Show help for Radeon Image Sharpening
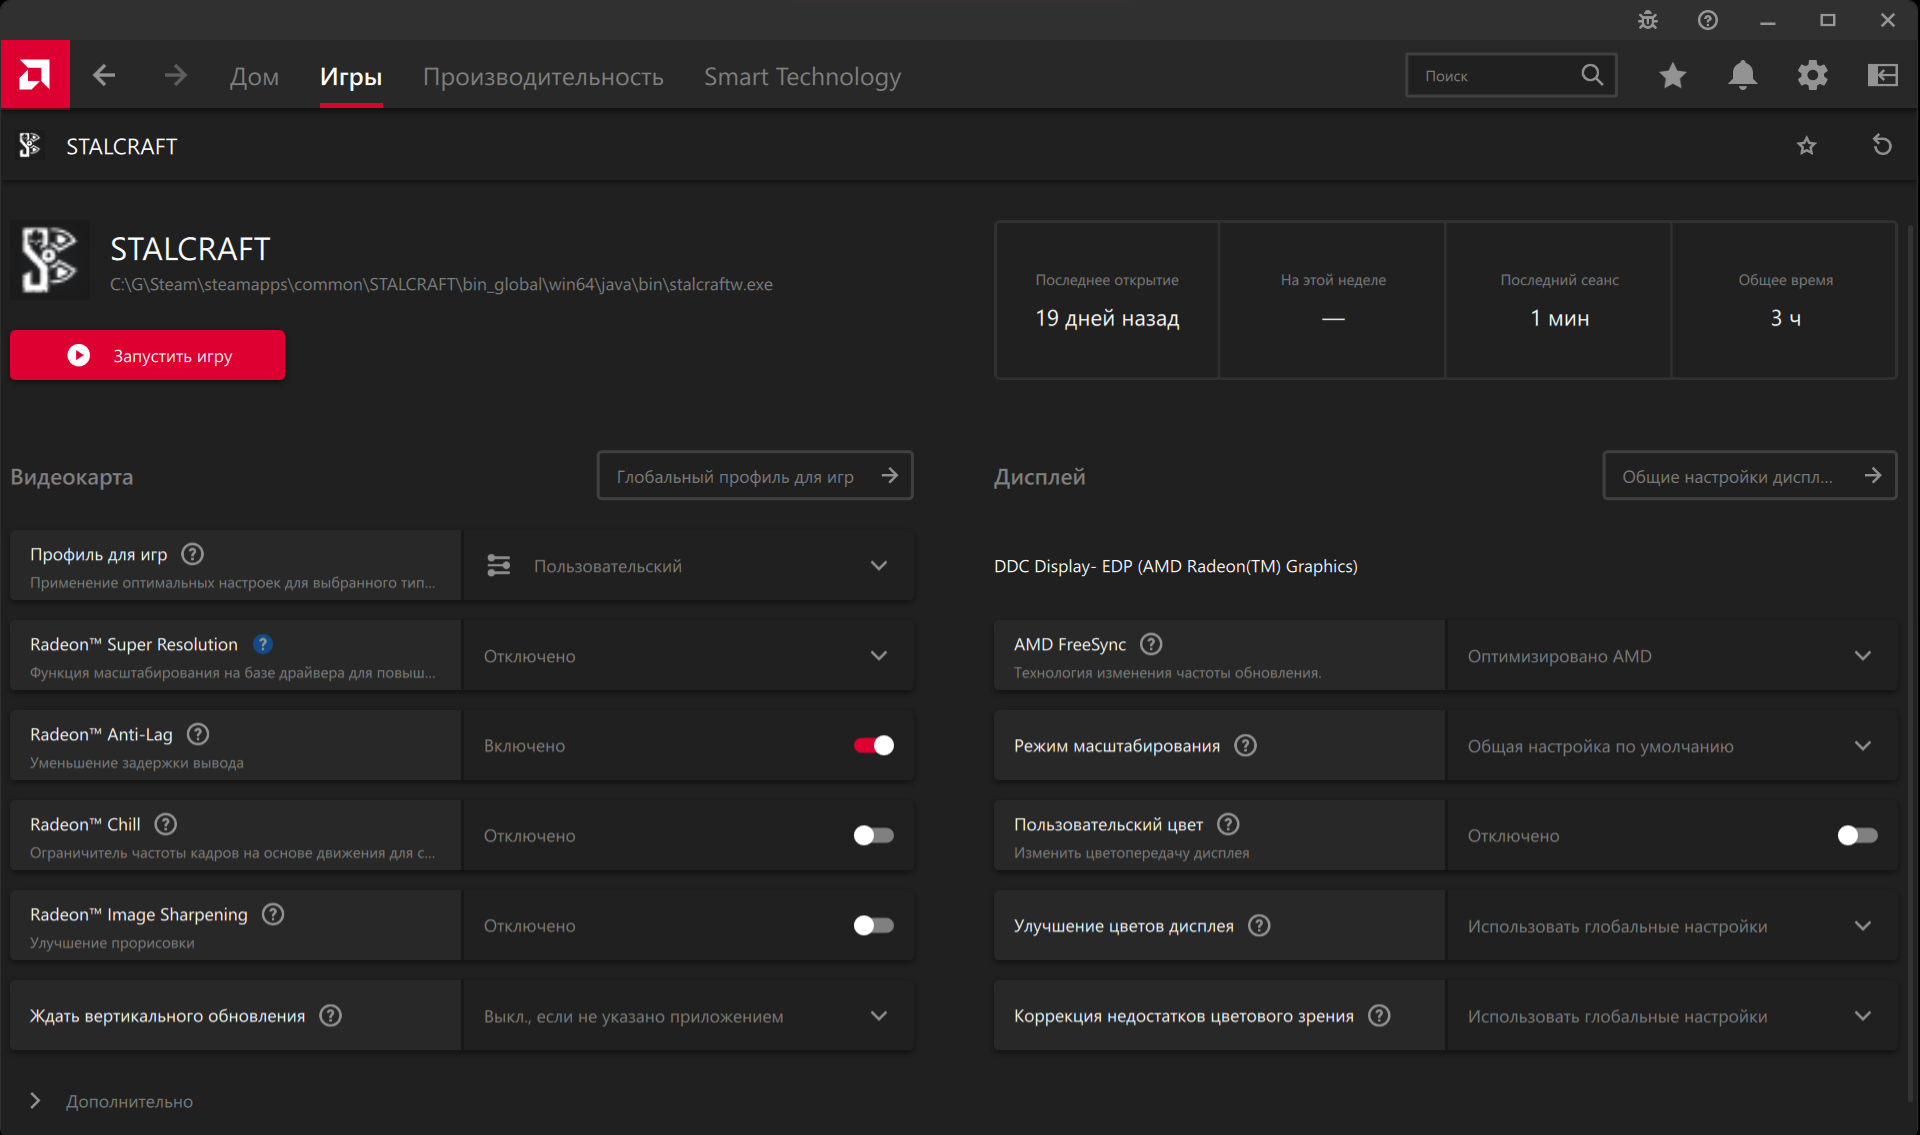The width and height of the screenshot is (1920, 1135). (273, 914)
